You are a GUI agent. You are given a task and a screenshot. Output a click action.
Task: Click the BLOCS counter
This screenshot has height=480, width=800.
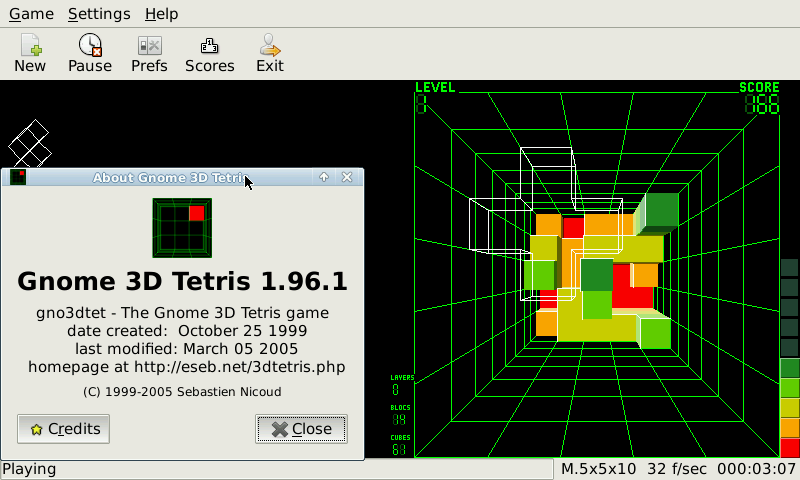[400, 415]
